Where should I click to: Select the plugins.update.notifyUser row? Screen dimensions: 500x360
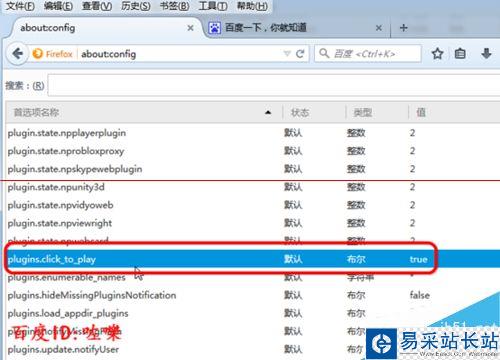pos(252,349)
